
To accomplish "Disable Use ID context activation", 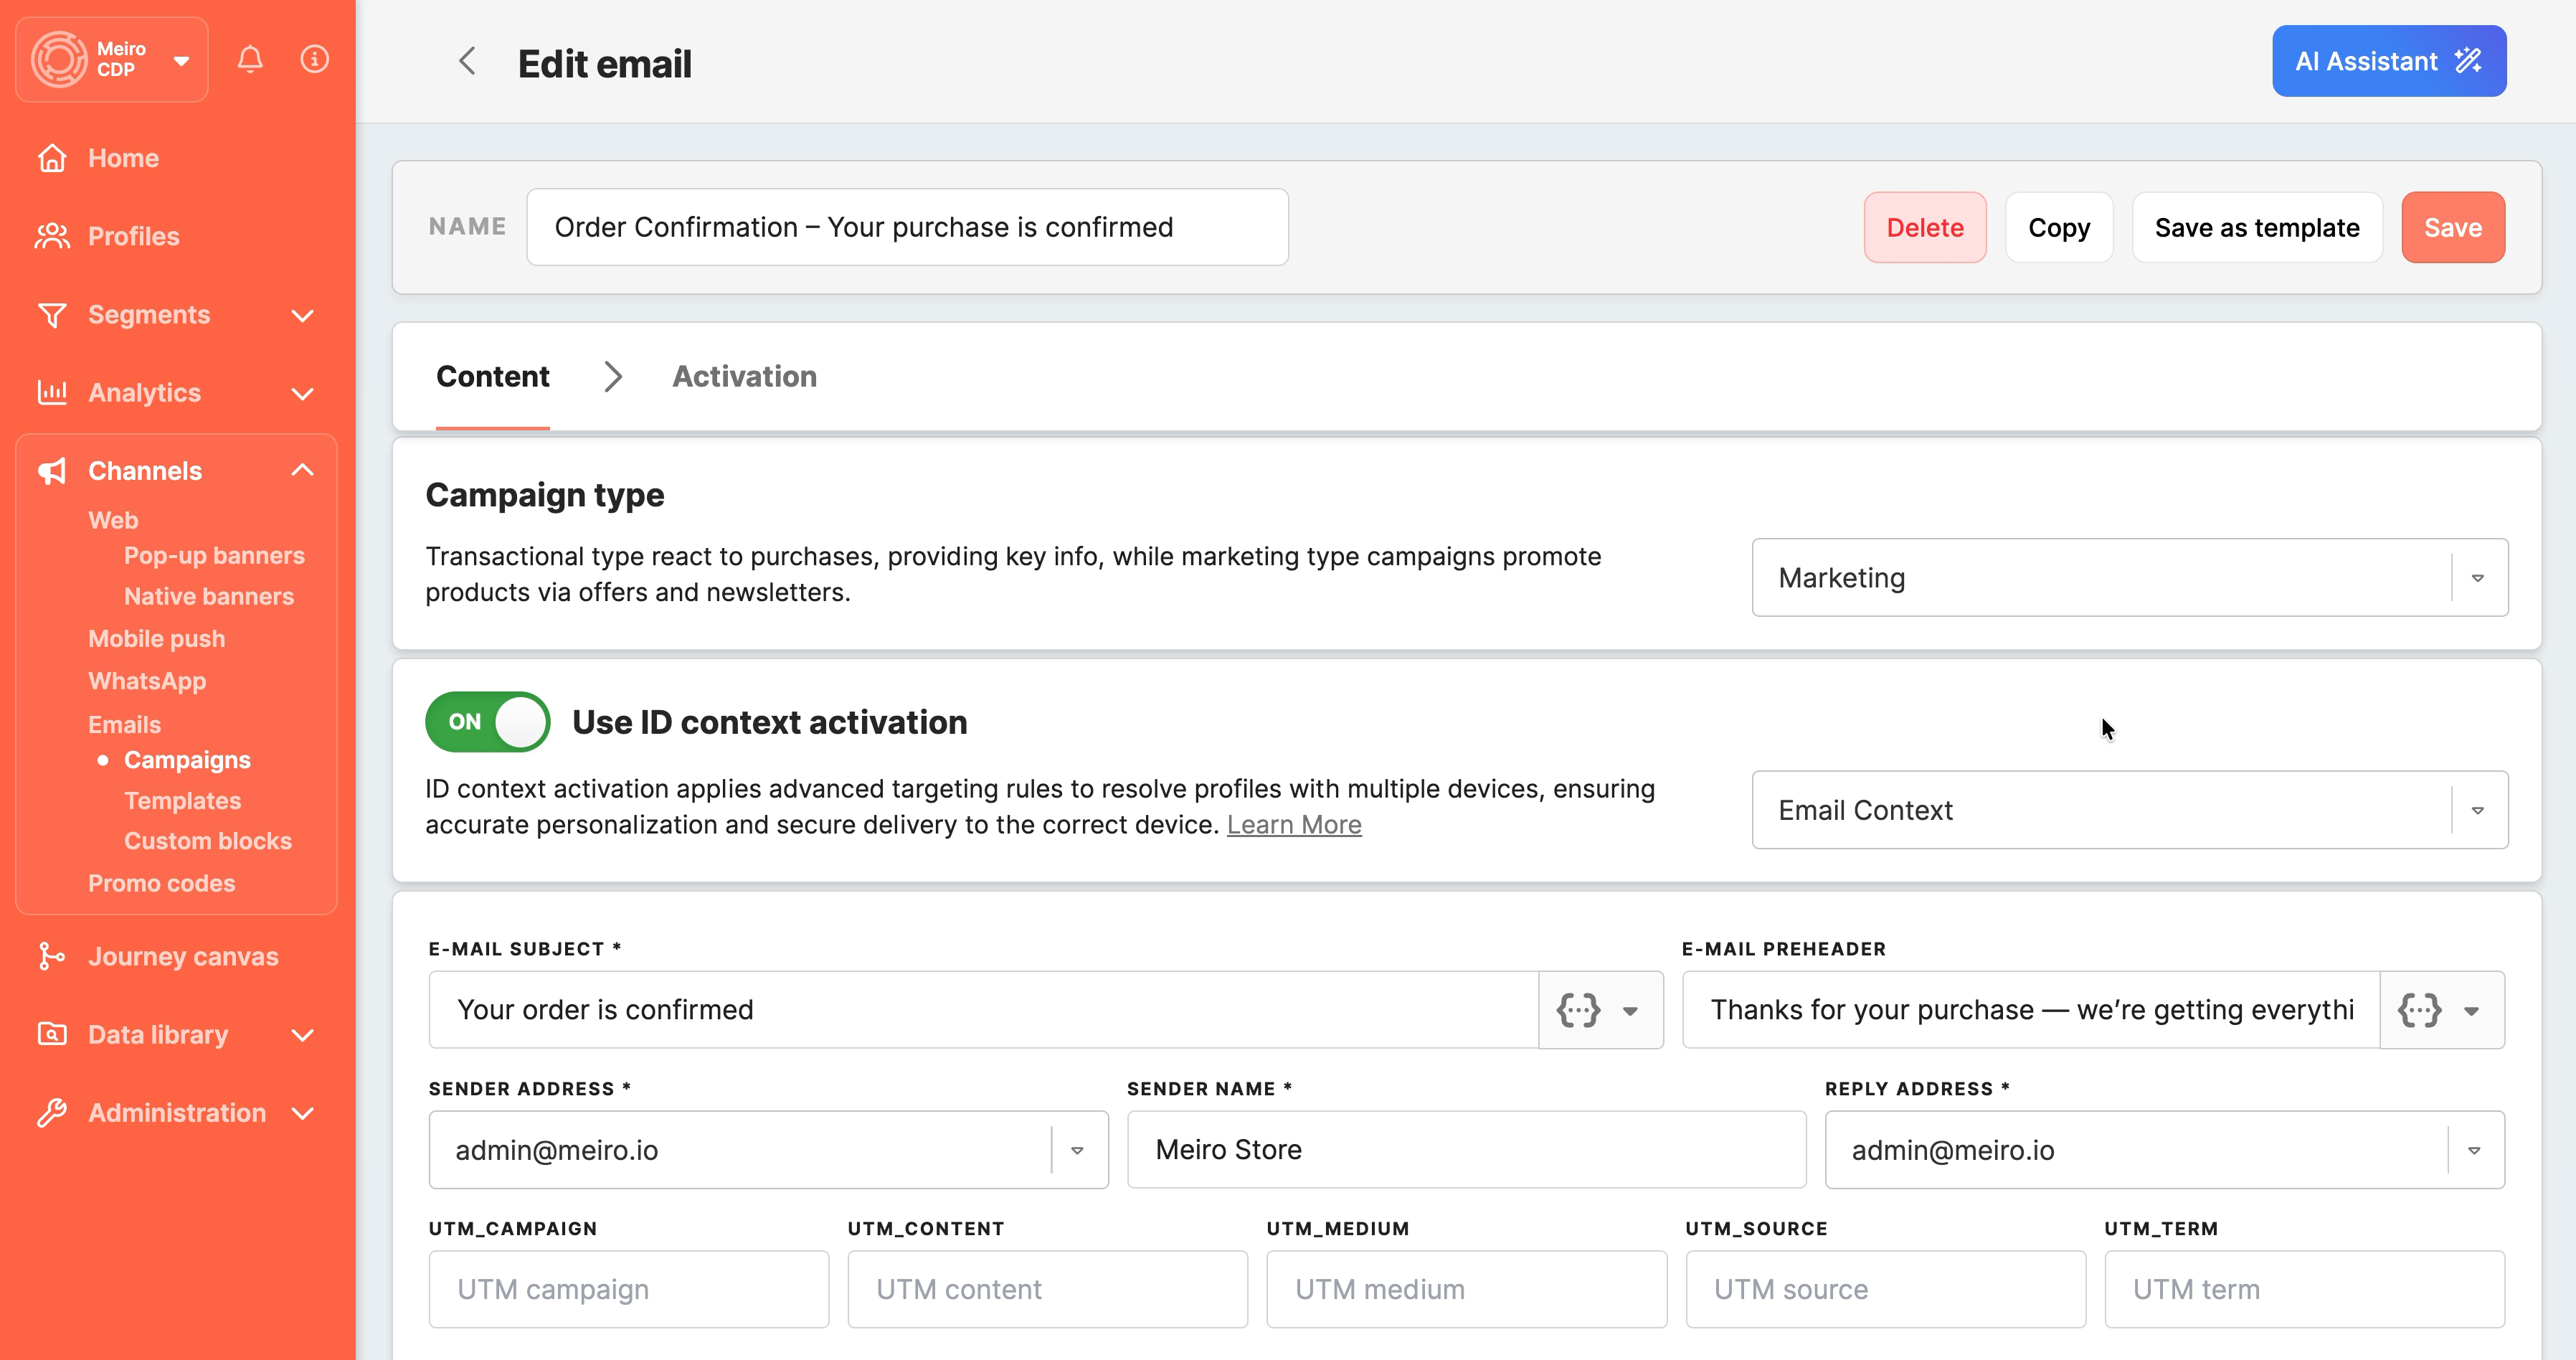I will coord(487,721).
